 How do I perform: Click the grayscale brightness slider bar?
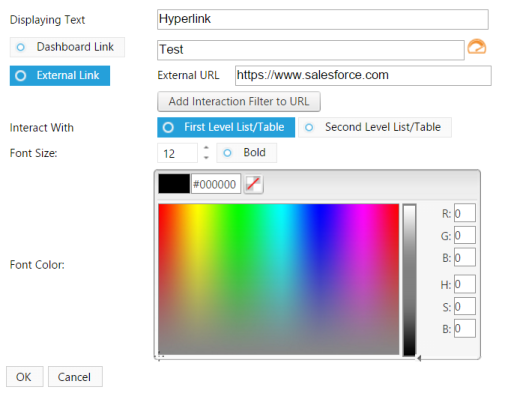409,280
